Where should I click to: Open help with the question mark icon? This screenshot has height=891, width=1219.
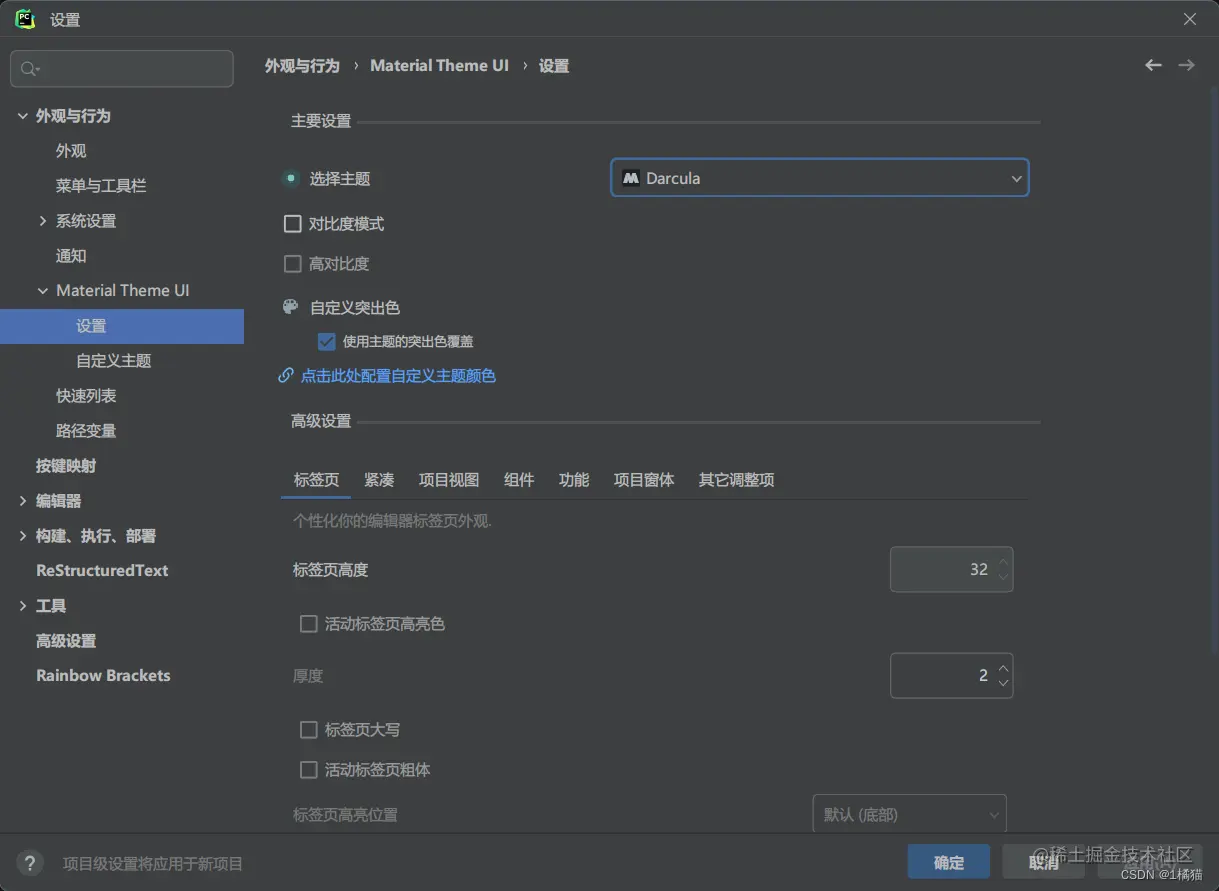point(30,863)
